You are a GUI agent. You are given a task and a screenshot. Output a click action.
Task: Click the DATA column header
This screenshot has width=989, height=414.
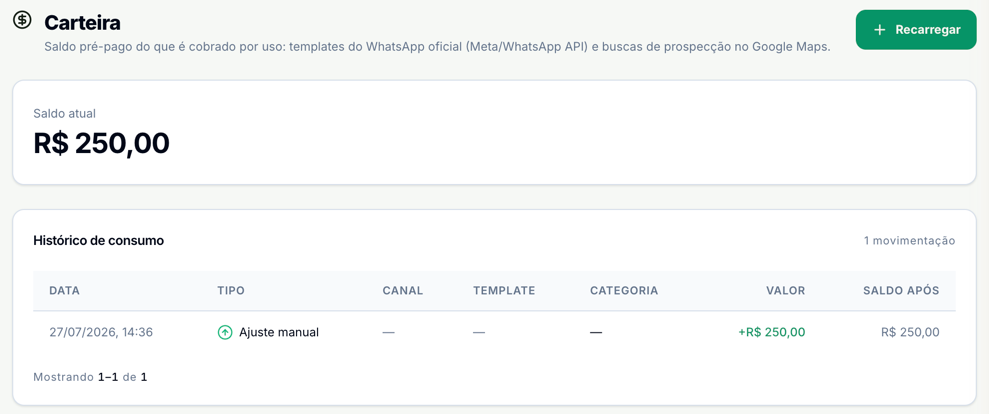pos(64,291)
